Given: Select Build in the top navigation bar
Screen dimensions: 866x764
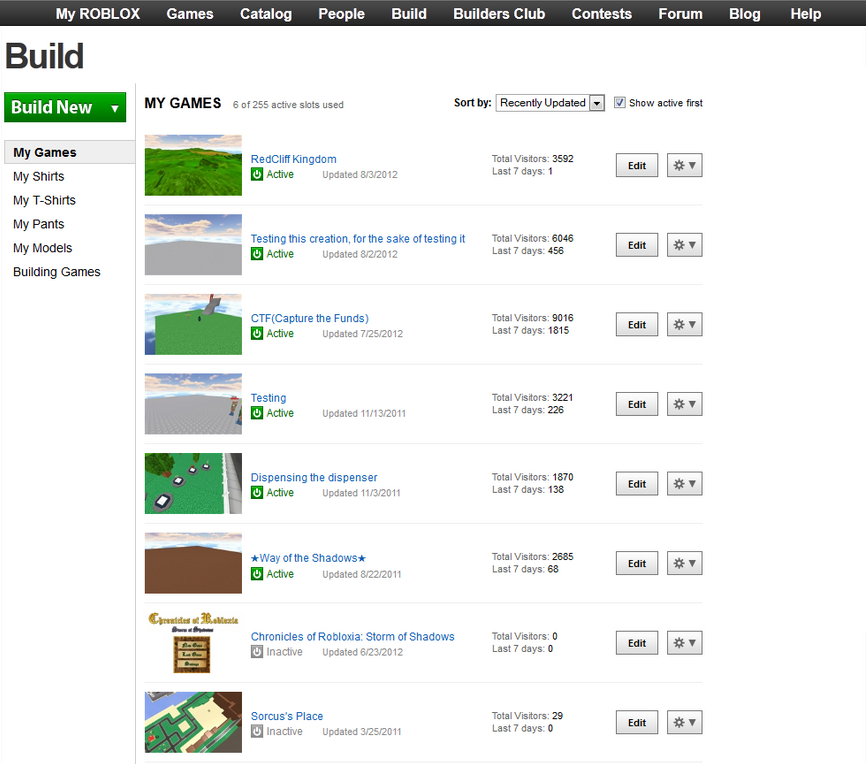Looking at the screenshot, I should click(409, 14).
